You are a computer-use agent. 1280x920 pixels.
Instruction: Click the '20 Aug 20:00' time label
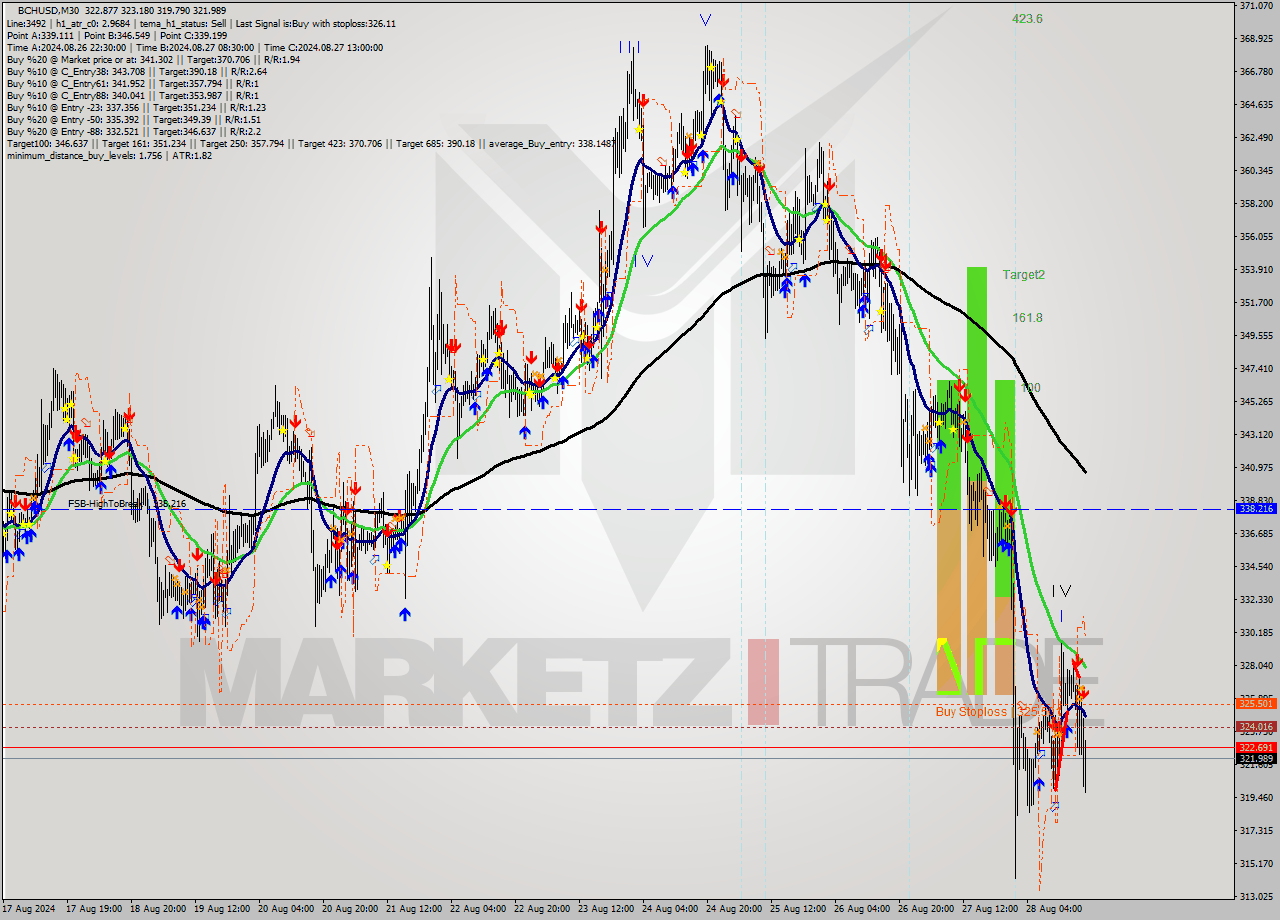point(350,910)
